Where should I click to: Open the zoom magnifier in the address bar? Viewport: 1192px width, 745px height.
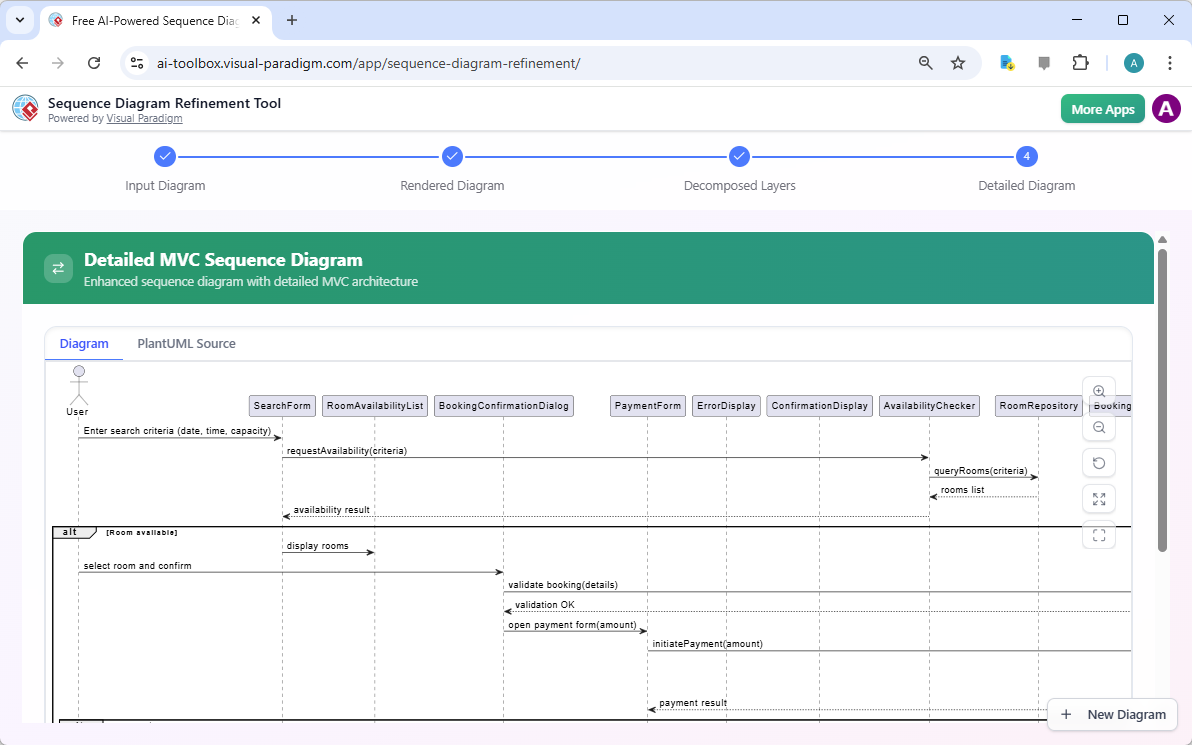pos(925,62)
